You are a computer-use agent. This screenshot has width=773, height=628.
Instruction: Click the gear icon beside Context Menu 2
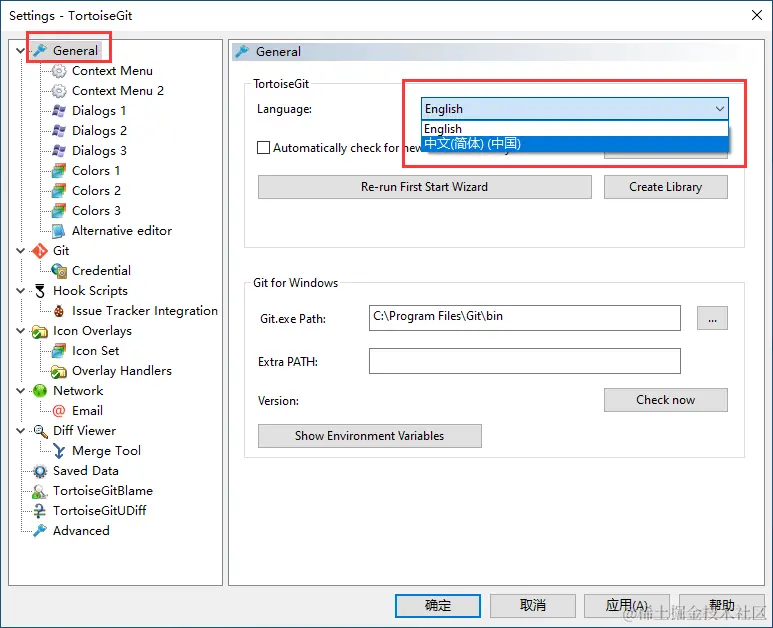point(59,91)
